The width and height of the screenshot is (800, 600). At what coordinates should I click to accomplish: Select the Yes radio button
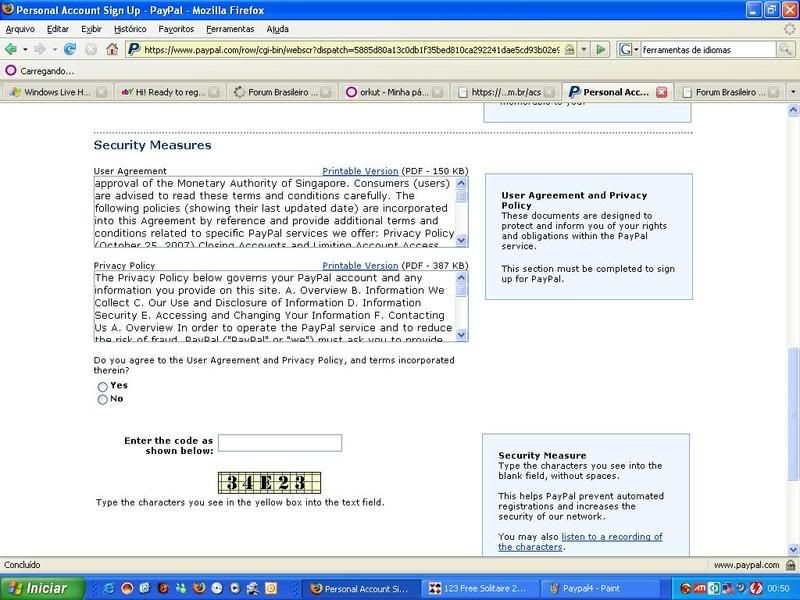(103, 387)
